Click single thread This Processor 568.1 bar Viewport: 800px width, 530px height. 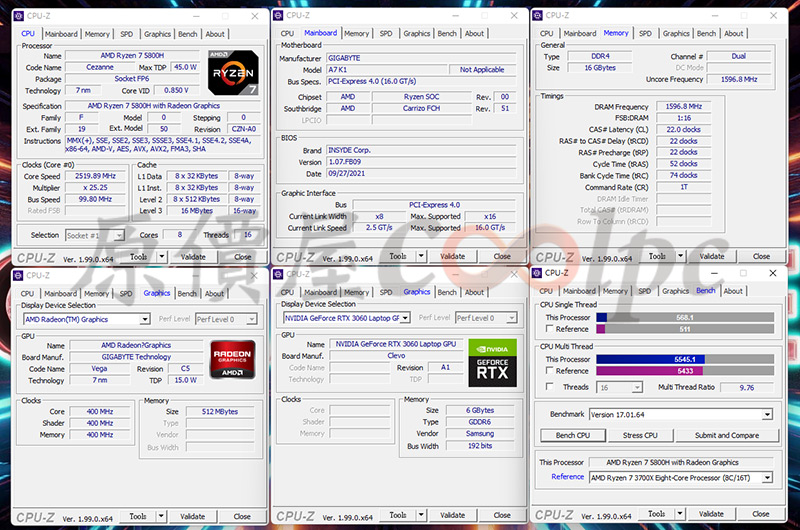[685, 317]
